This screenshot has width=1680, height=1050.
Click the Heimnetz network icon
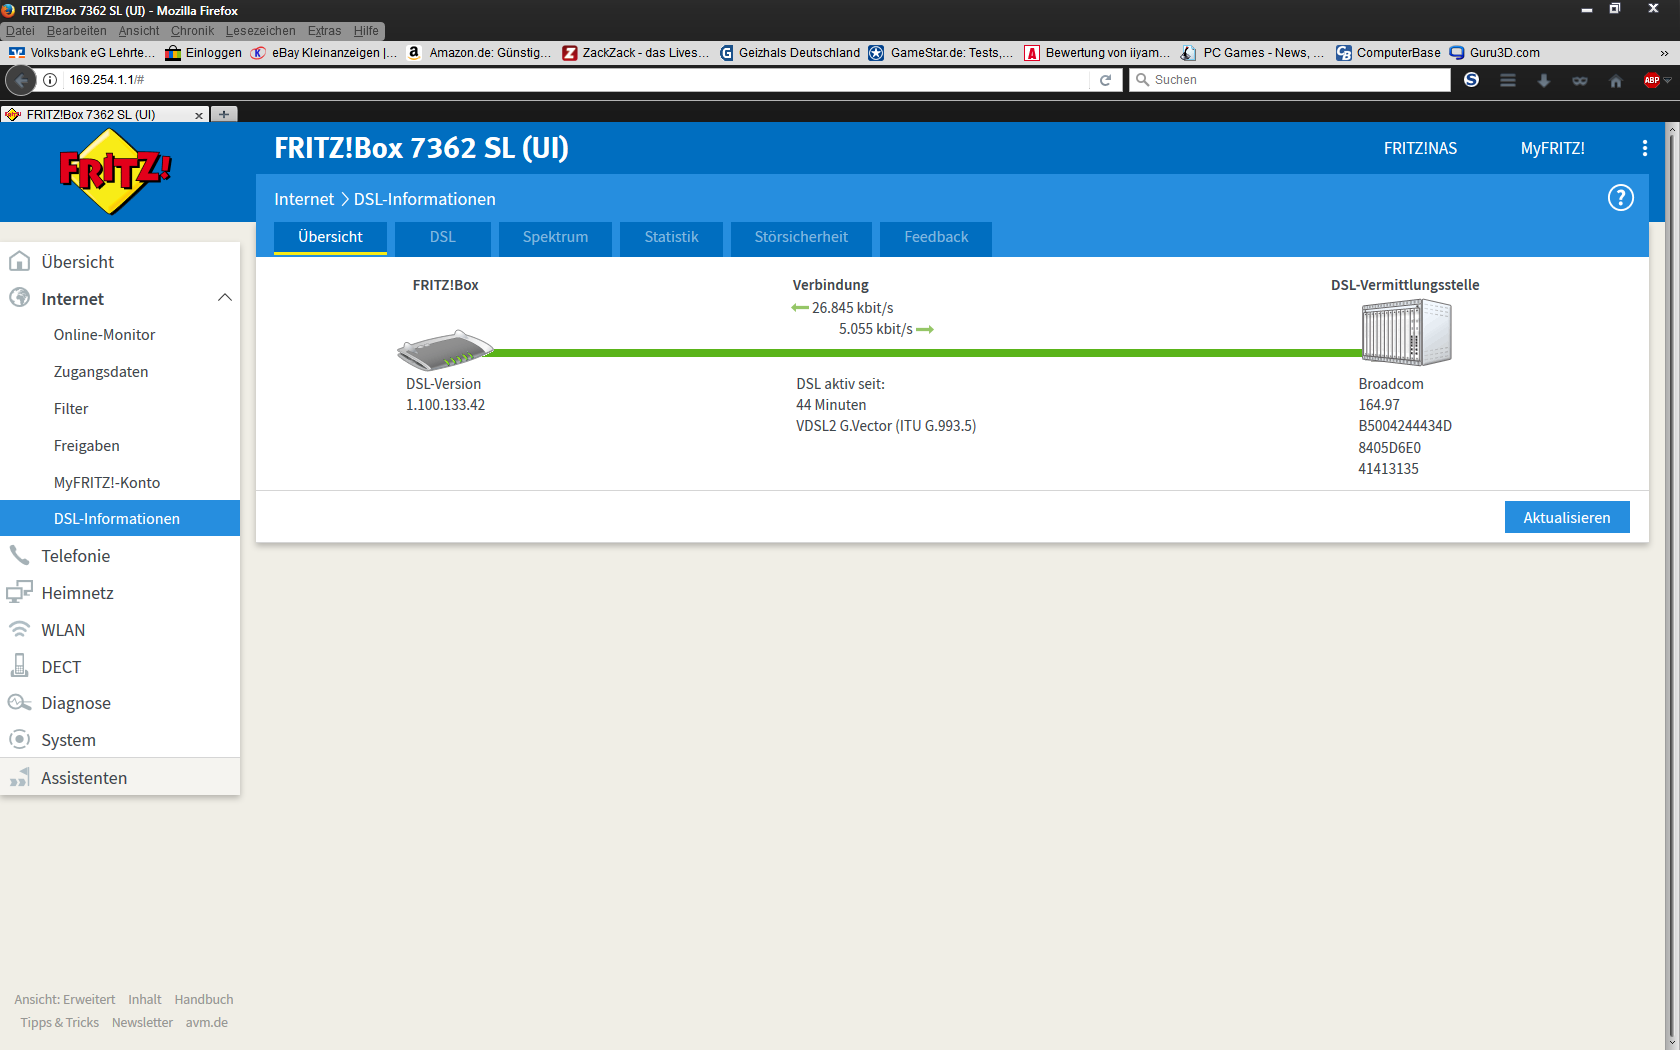(19, 592)
